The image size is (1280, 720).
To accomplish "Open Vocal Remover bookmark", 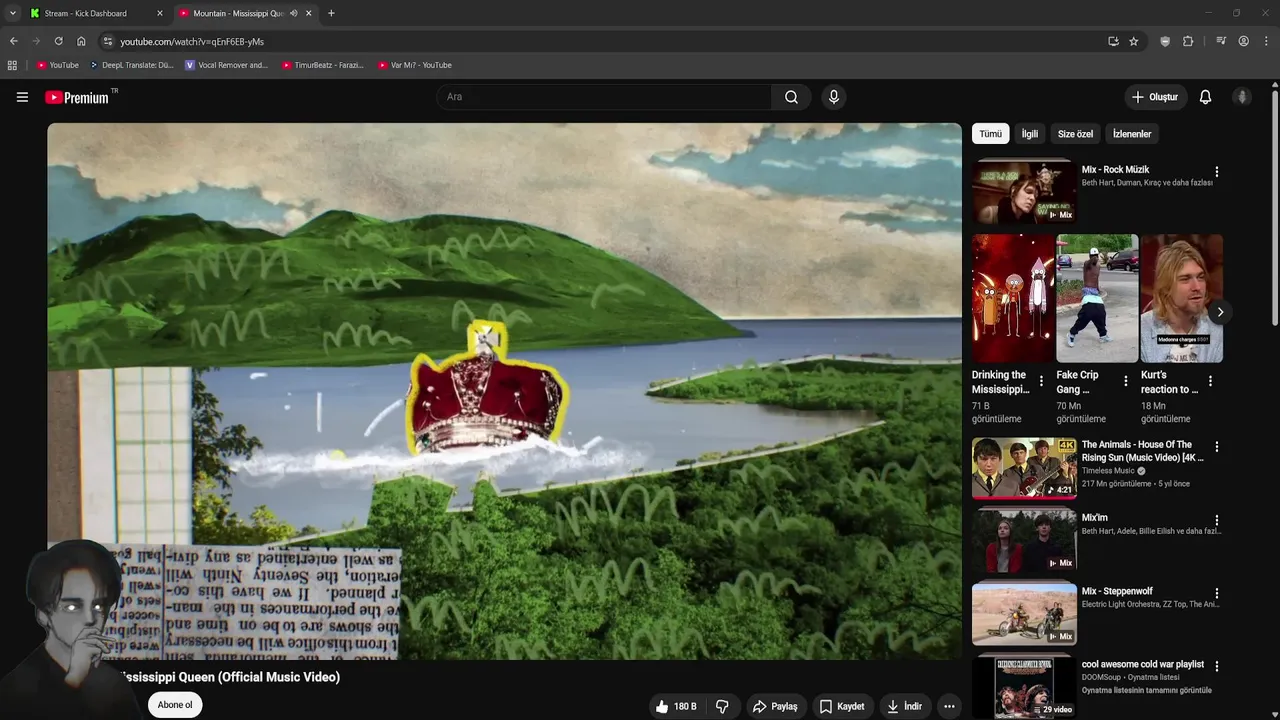I will tap(226, 65).
